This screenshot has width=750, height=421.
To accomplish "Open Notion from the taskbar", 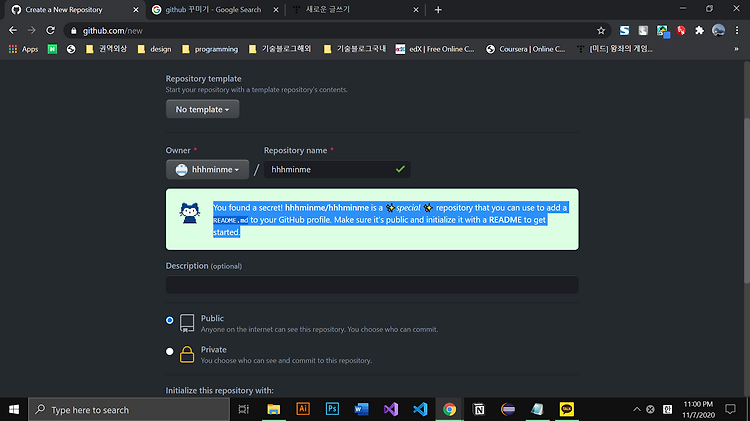I will pos(478,410).
